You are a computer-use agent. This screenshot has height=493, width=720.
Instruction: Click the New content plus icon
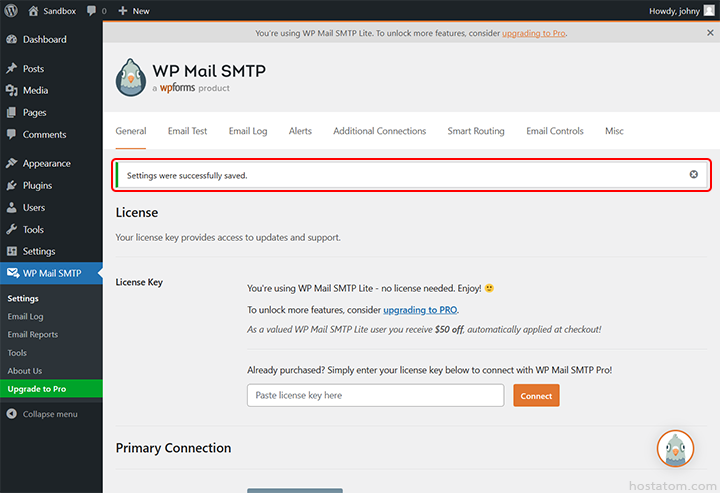tap(123, 11)
